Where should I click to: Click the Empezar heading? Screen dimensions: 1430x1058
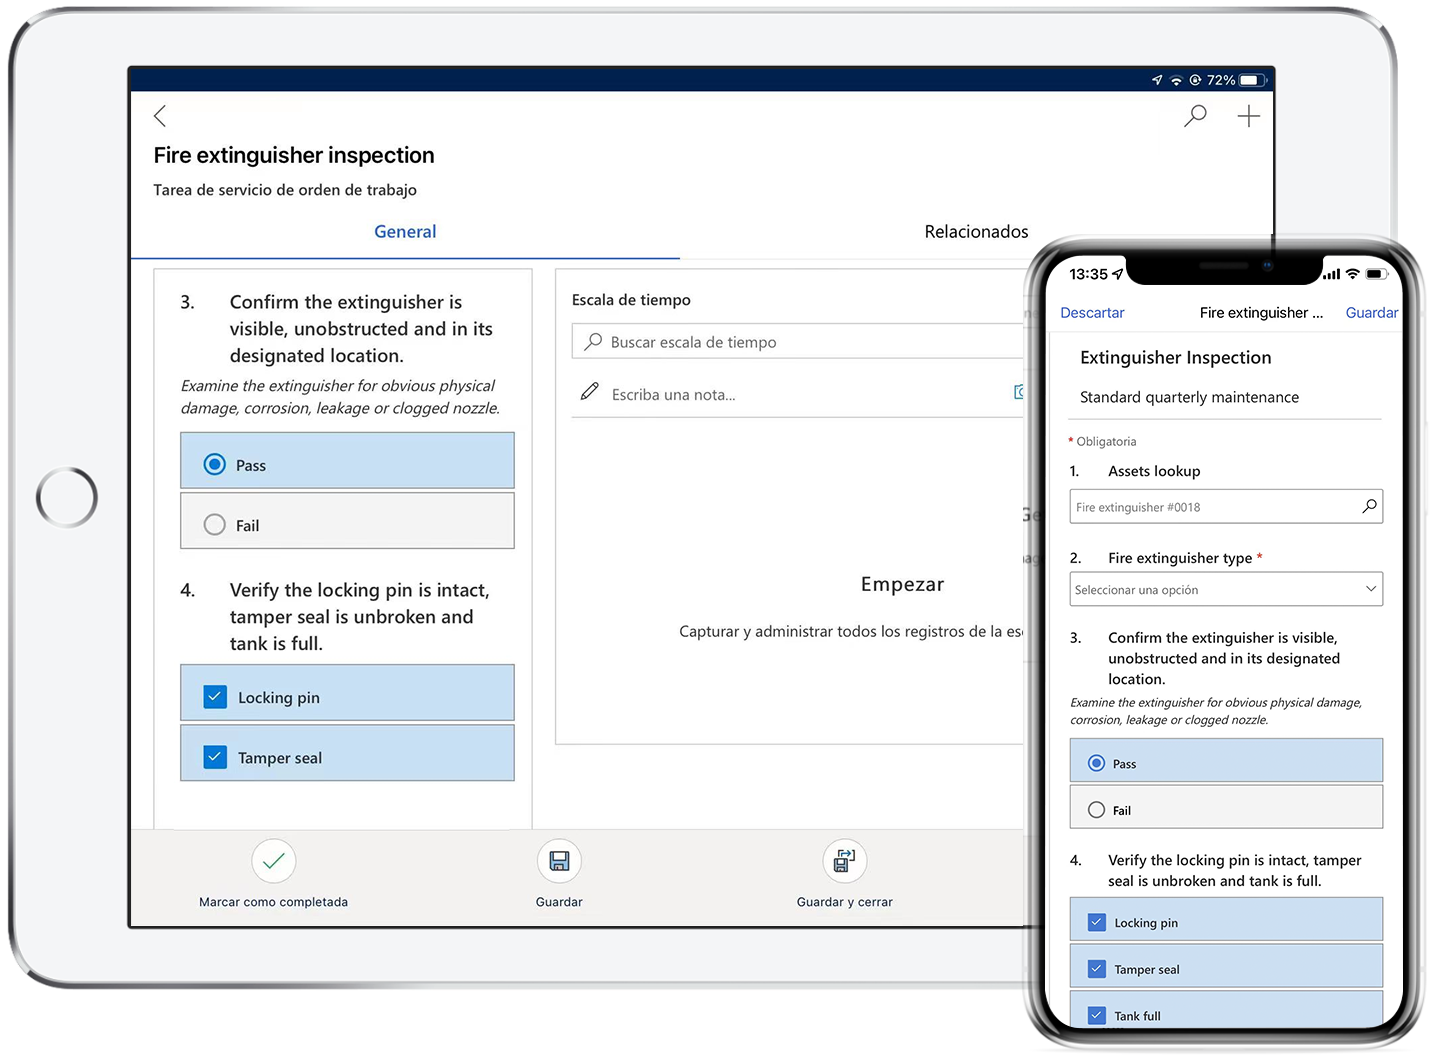(902, 584)
